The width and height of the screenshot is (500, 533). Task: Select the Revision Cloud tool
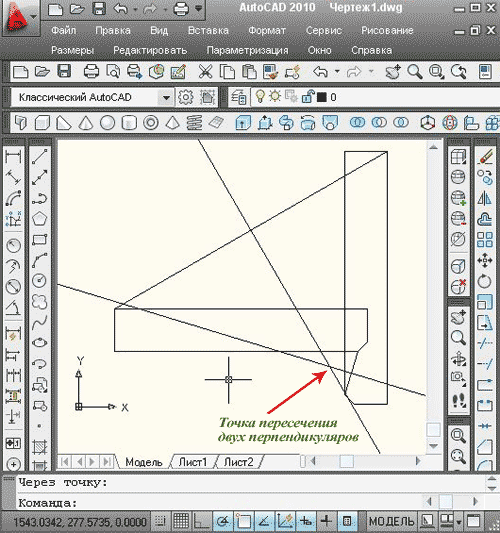[40, 302]
